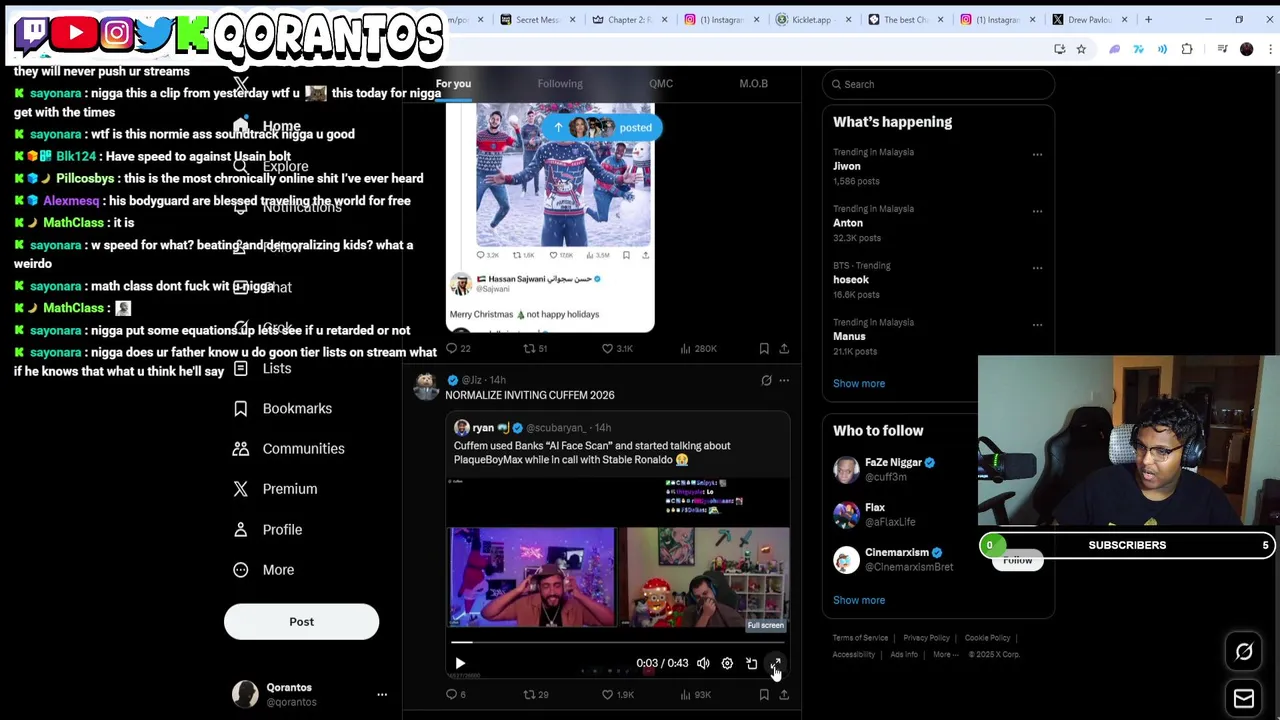Viewport: 1280px width, 720px height.
Task: Bookmark this page with the star icon
Action: click(x=1081, y=49)
